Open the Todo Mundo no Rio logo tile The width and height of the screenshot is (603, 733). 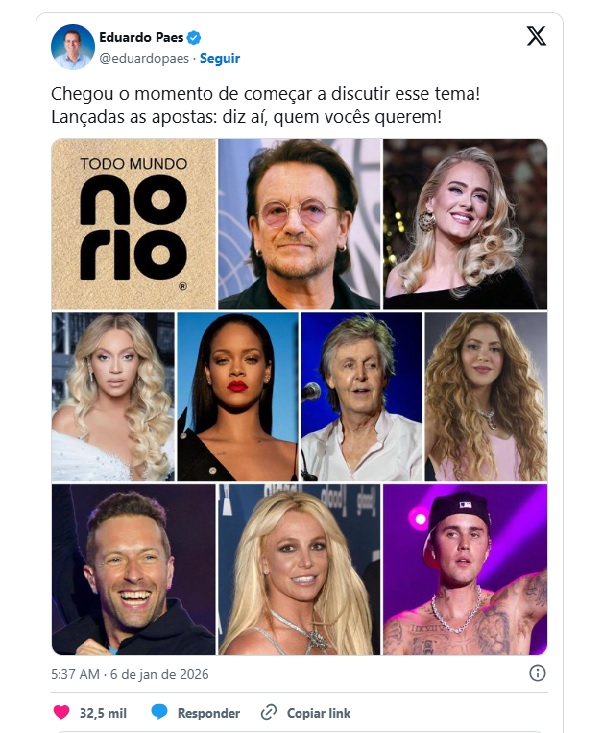pos(134,224)
